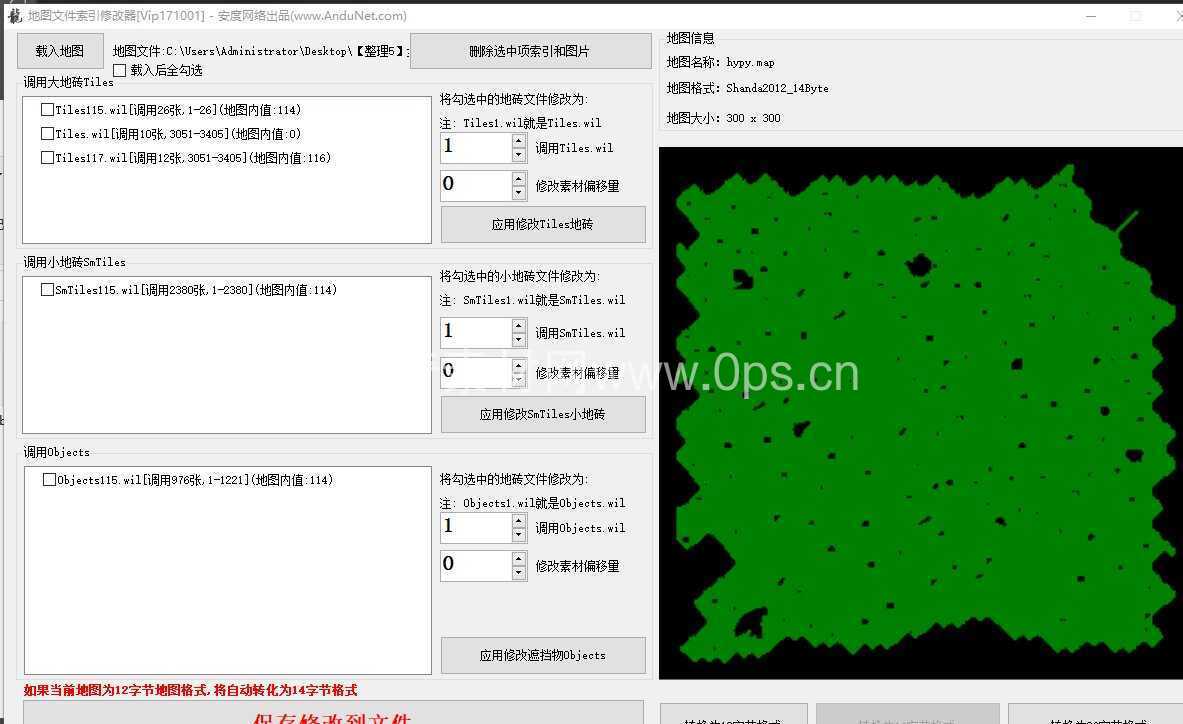The height and width of the screenshot is (724, 1183).
Task: Click the 调用Tiles.wil number input field
Action: (x=475, y=147)
